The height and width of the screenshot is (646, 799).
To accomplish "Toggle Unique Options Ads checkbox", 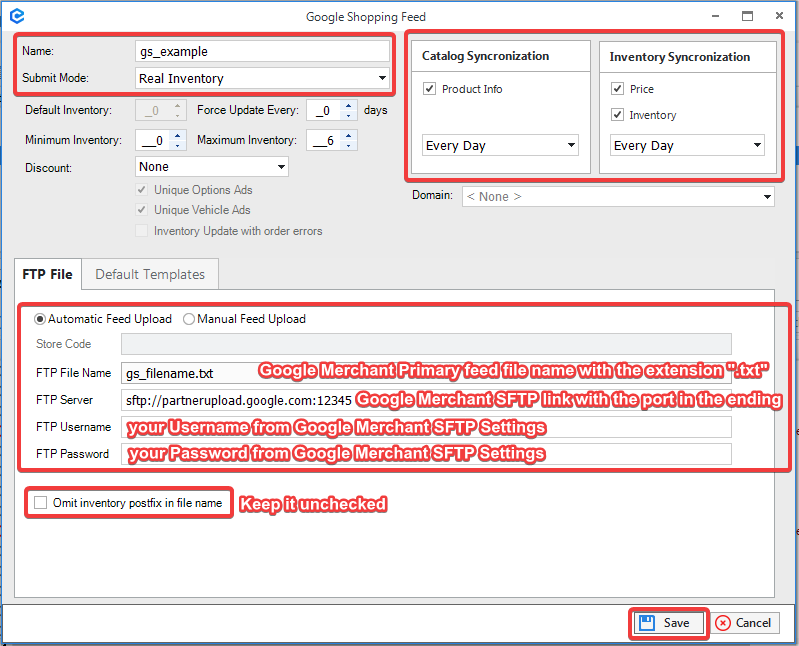I will tap(142, 190).
